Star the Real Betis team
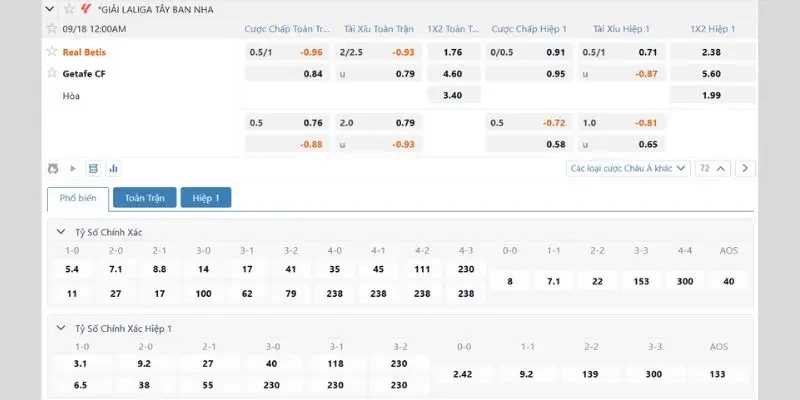800x400 pixels. coord(52,52)
